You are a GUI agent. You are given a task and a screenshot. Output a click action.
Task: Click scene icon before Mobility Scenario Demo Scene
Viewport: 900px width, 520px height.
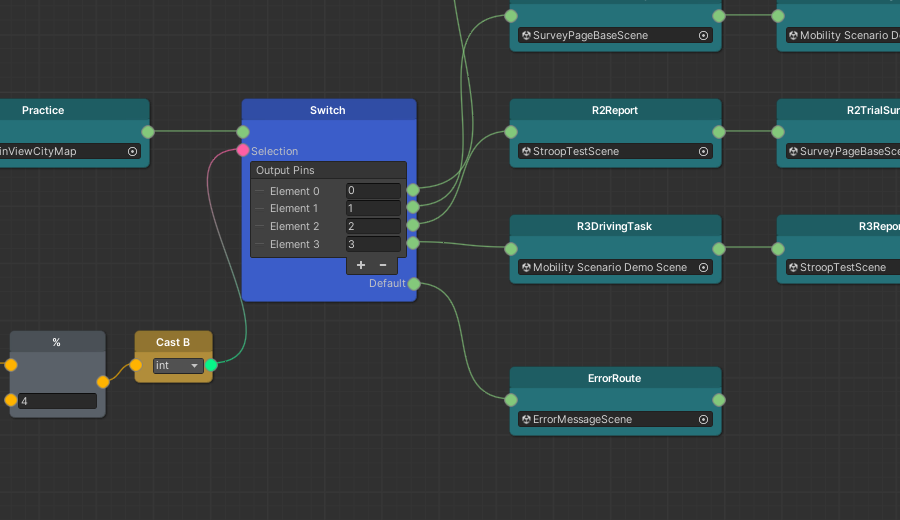[526, 267]
